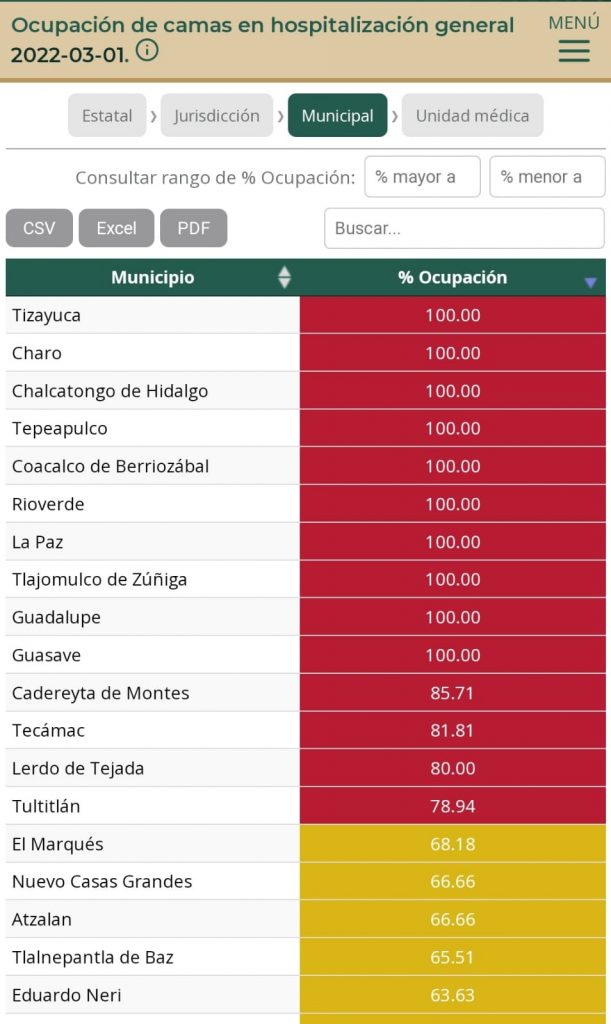Download the table as PDF
Viewport: 611px width, 1024px height.
click(193, 228)
